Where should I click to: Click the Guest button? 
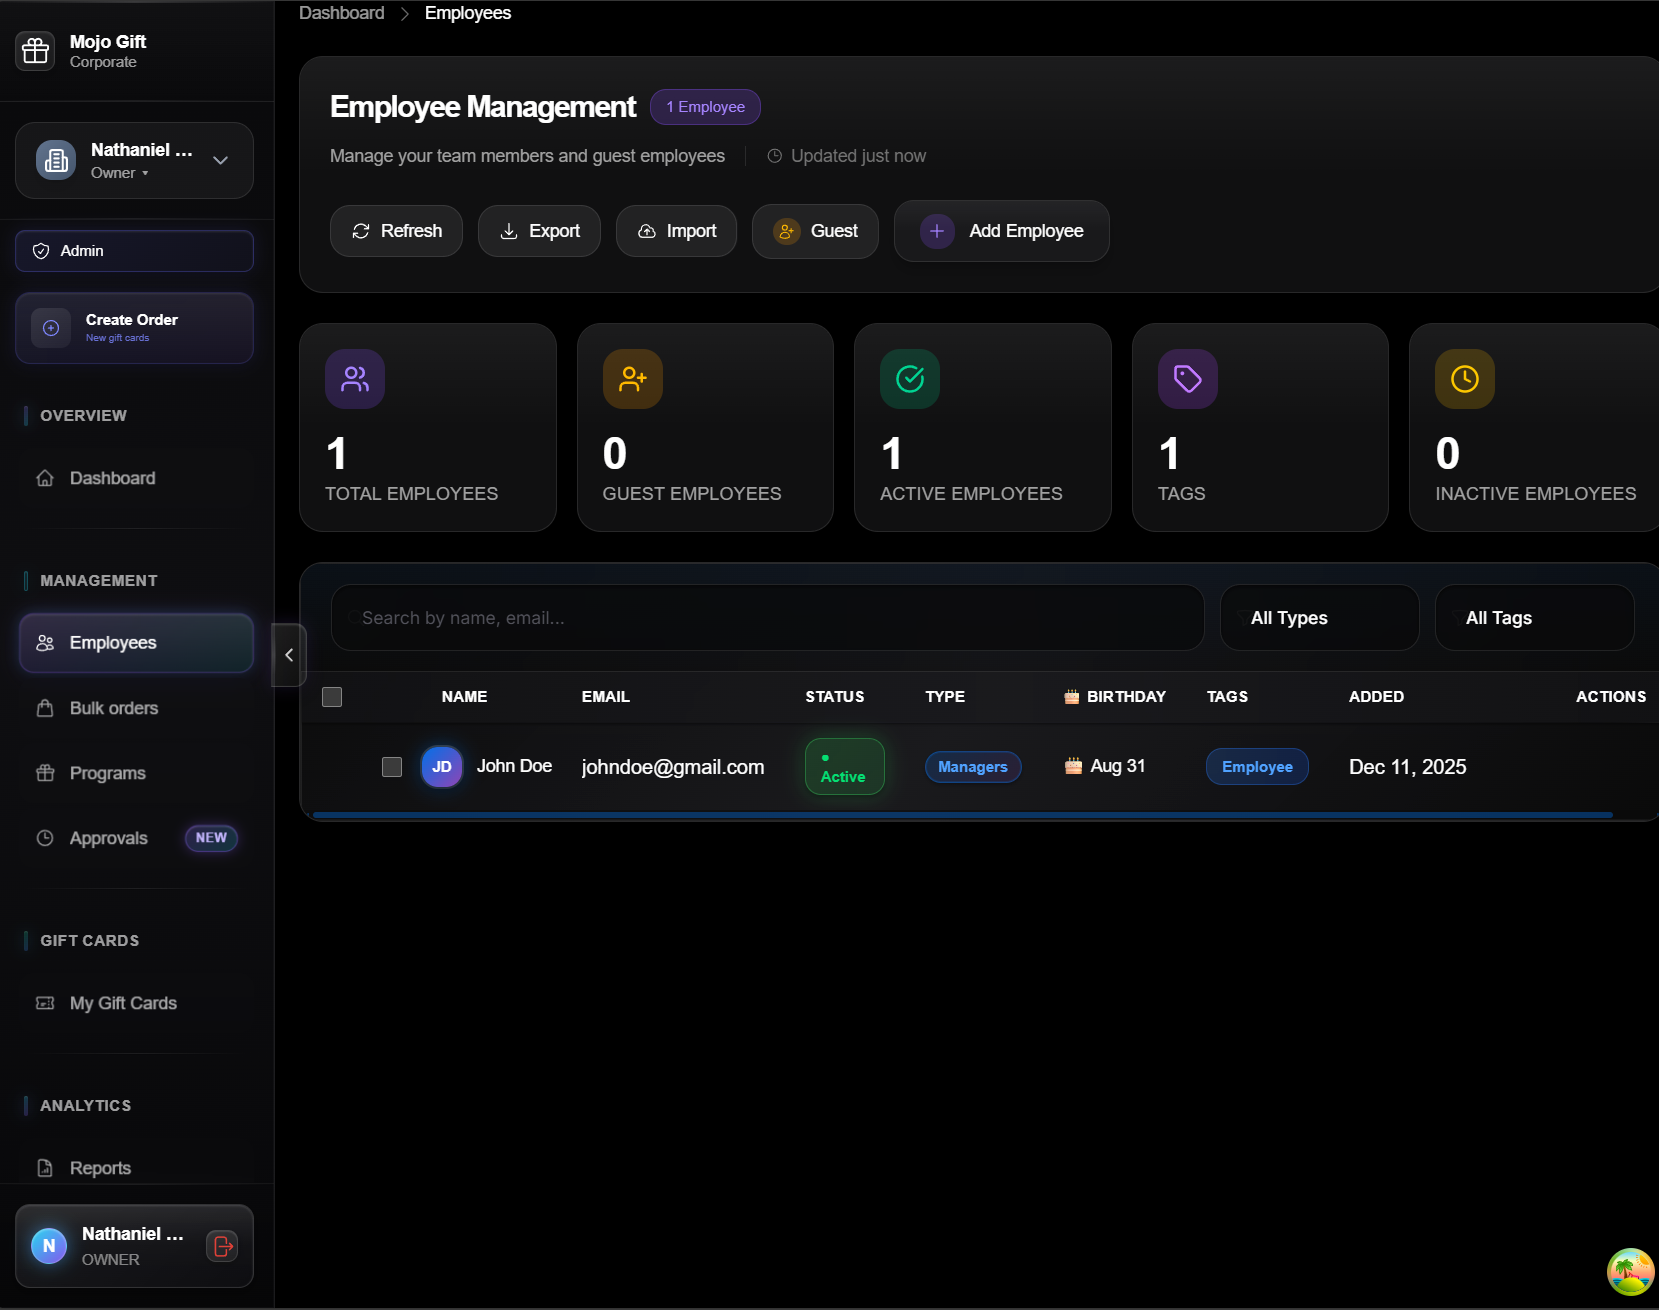tap(815, 231)
